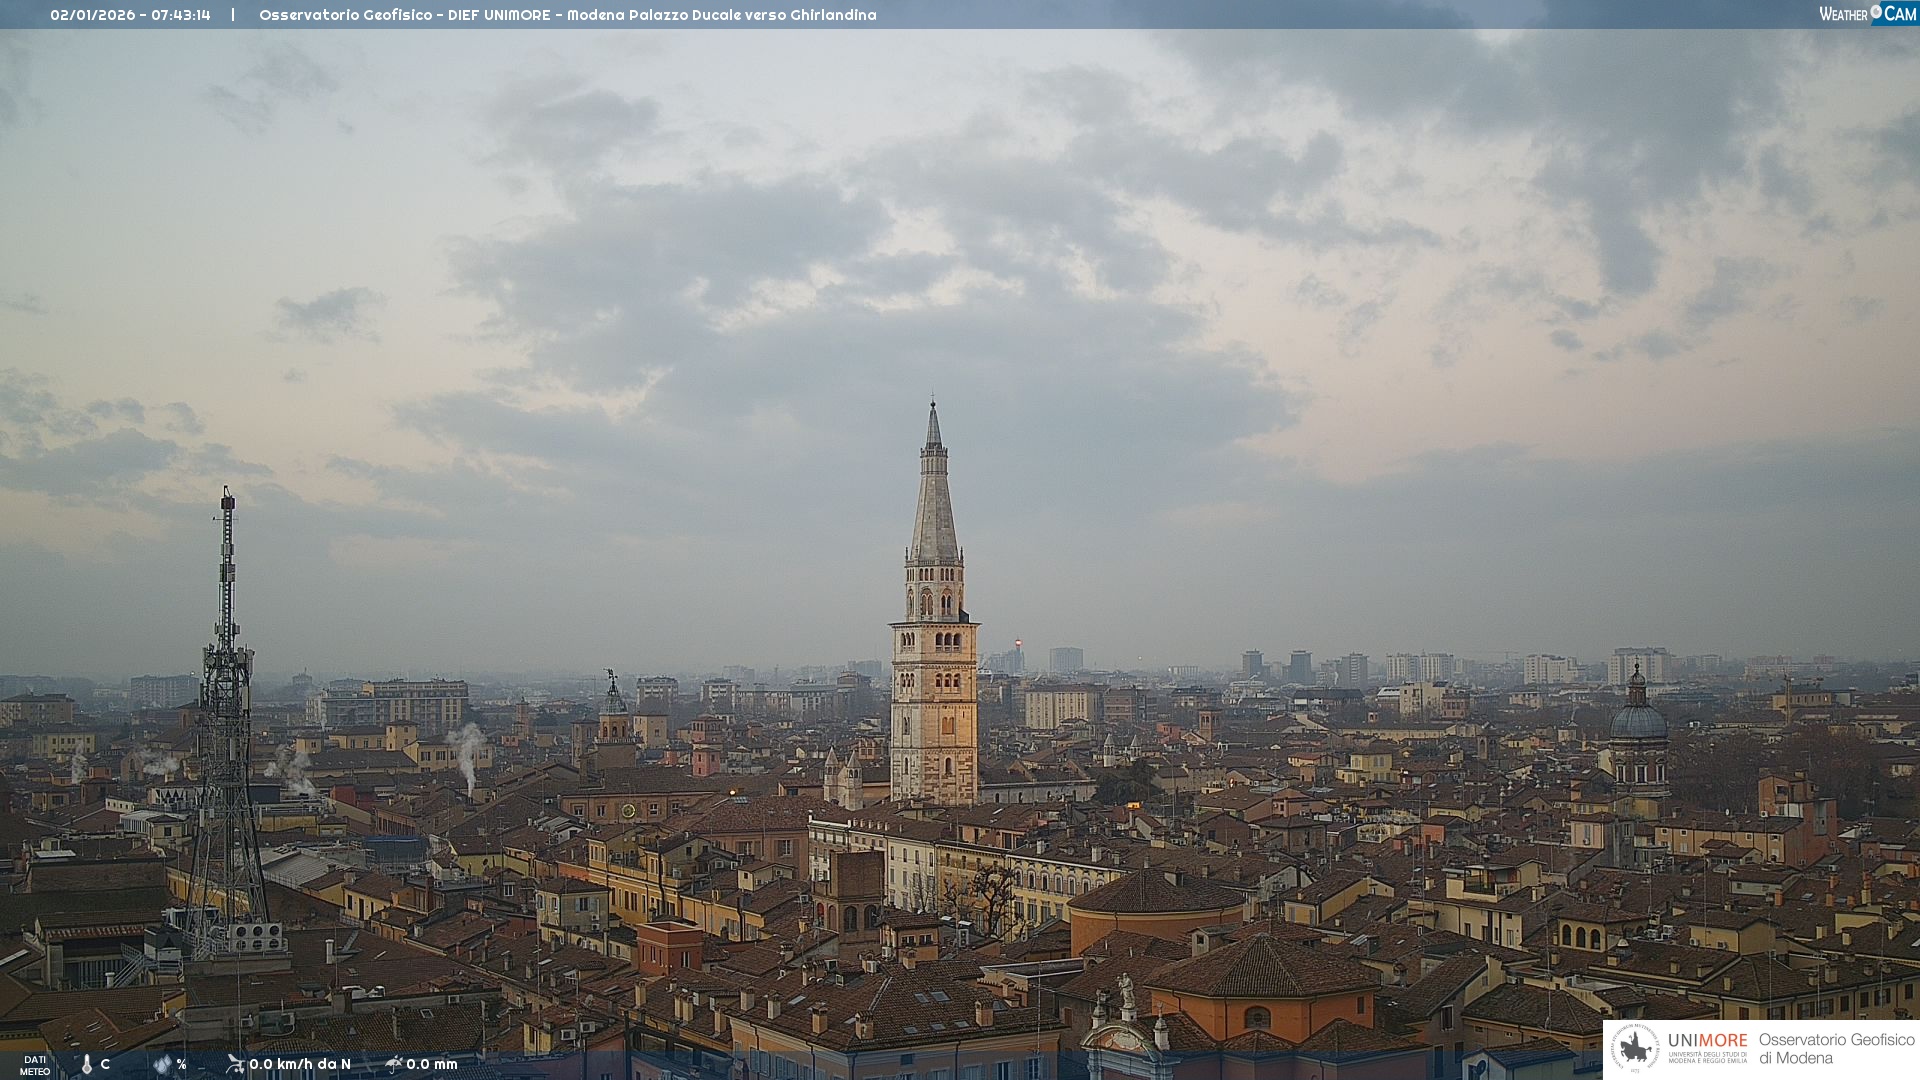
Task: Click the rain umbrella precipitation icon
Action: (394, 1064)
